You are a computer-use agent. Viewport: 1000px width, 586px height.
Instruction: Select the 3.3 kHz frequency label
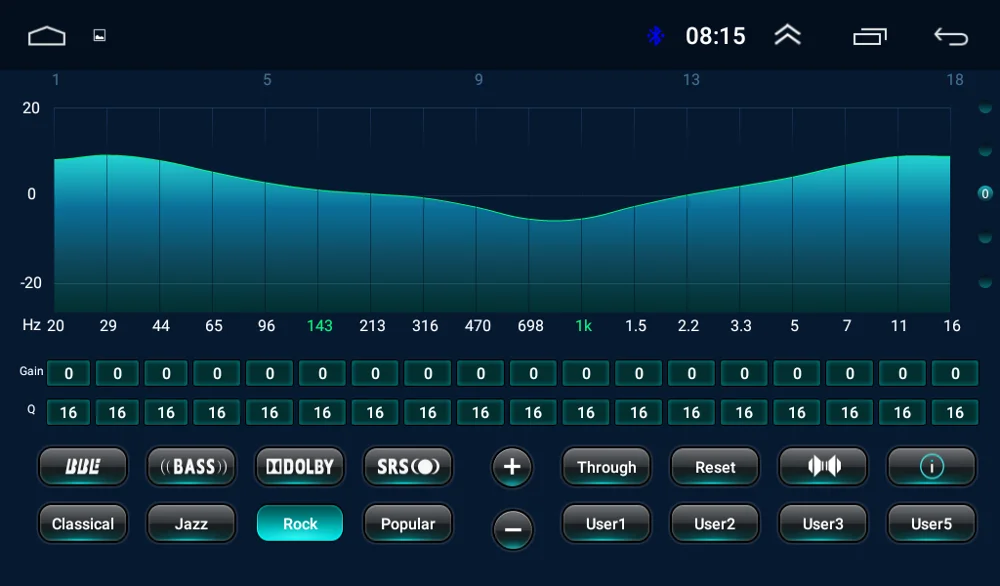click(x=740, y=326)
